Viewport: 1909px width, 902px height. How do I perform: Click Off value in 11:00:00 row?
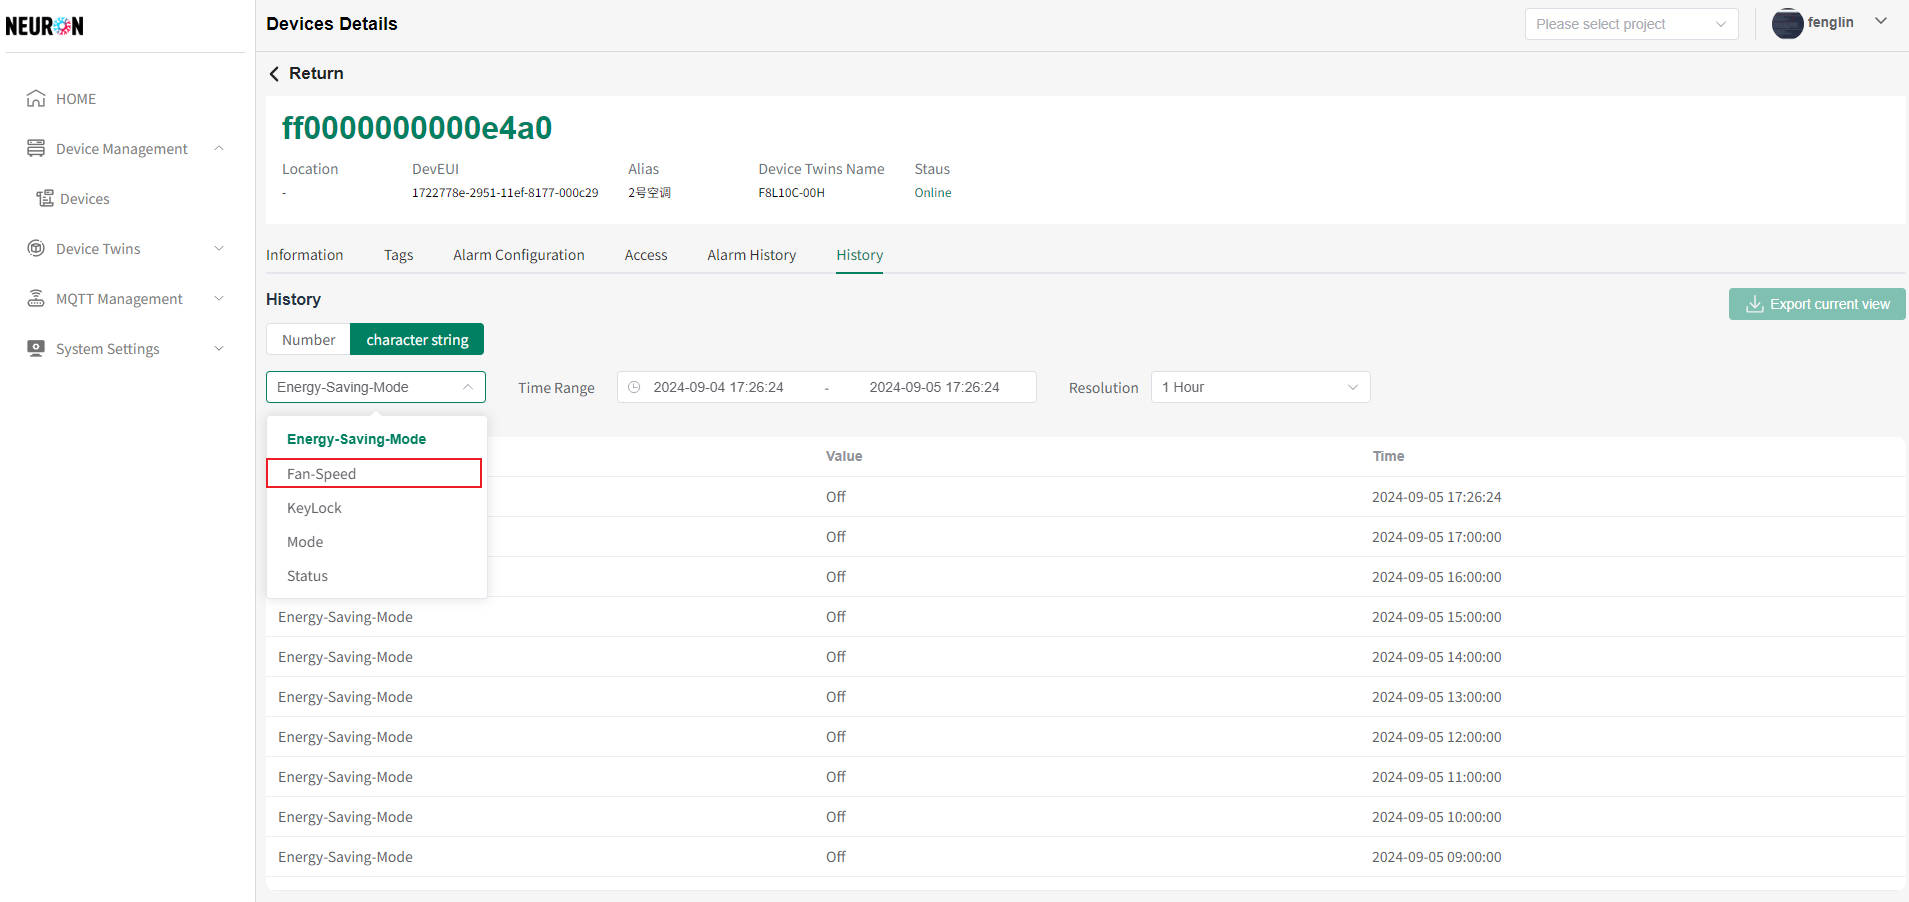(836, 777)
